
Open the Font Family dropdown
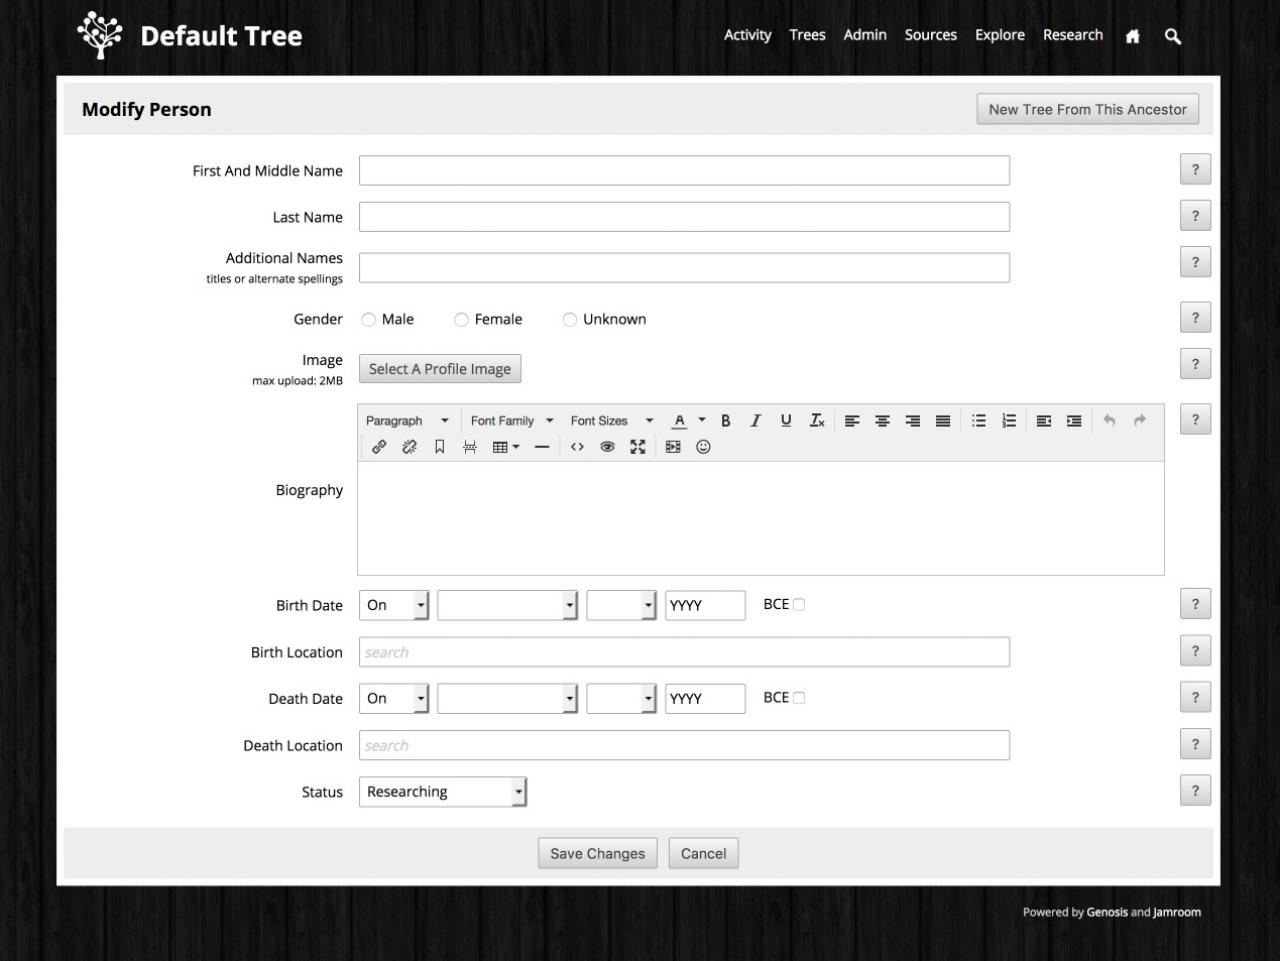tap(511, 421)
